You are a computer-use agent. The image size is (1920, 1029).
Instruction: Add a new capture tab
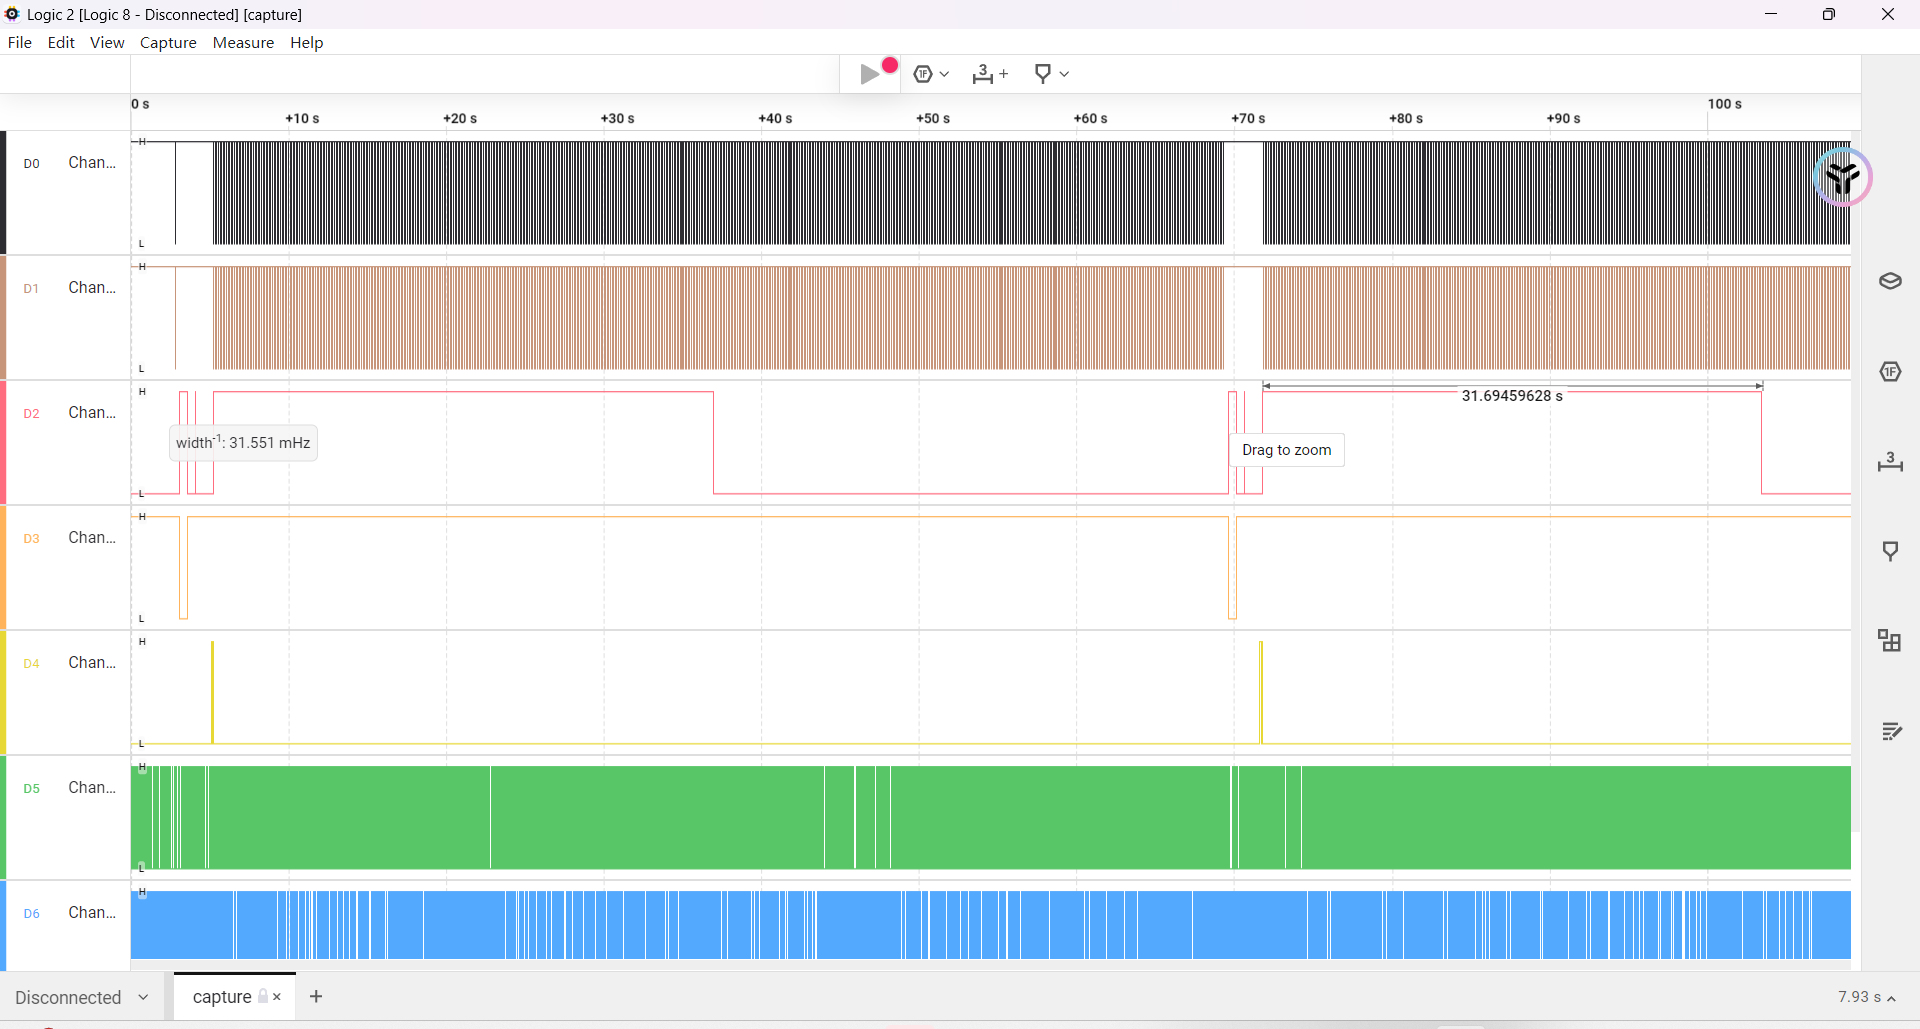[316, 996]
